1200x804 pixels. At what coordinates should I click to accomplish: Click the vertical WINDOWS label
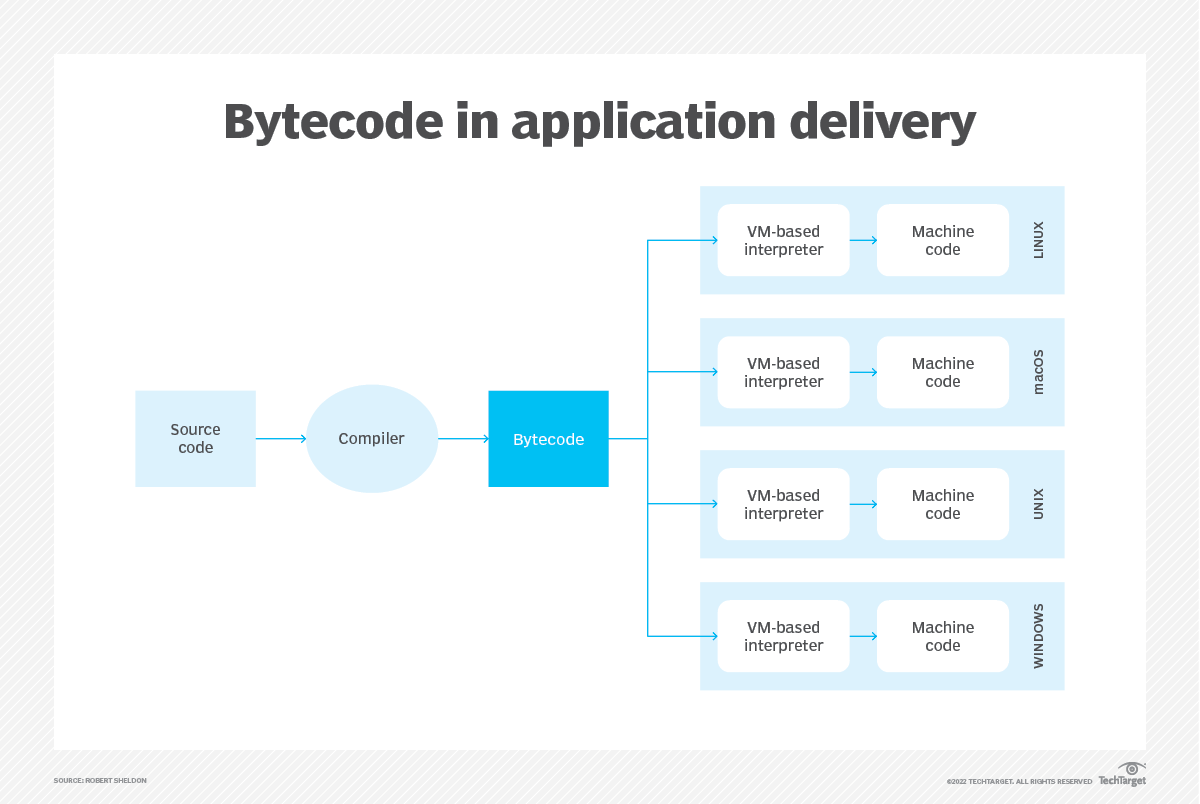pyautogui.click(x=1038, y=636)
